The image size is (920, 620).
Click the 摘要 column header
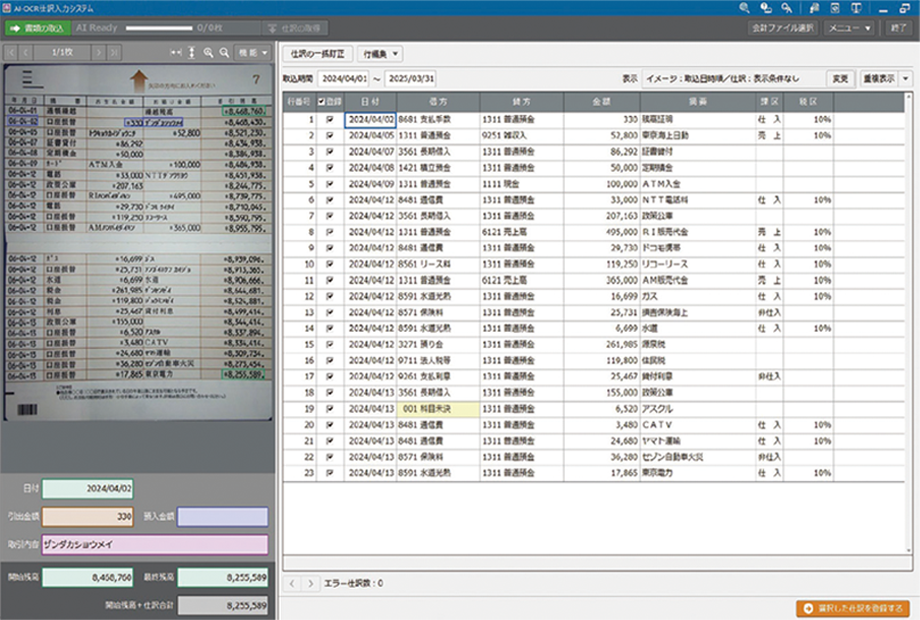click(x=698, y=102)
